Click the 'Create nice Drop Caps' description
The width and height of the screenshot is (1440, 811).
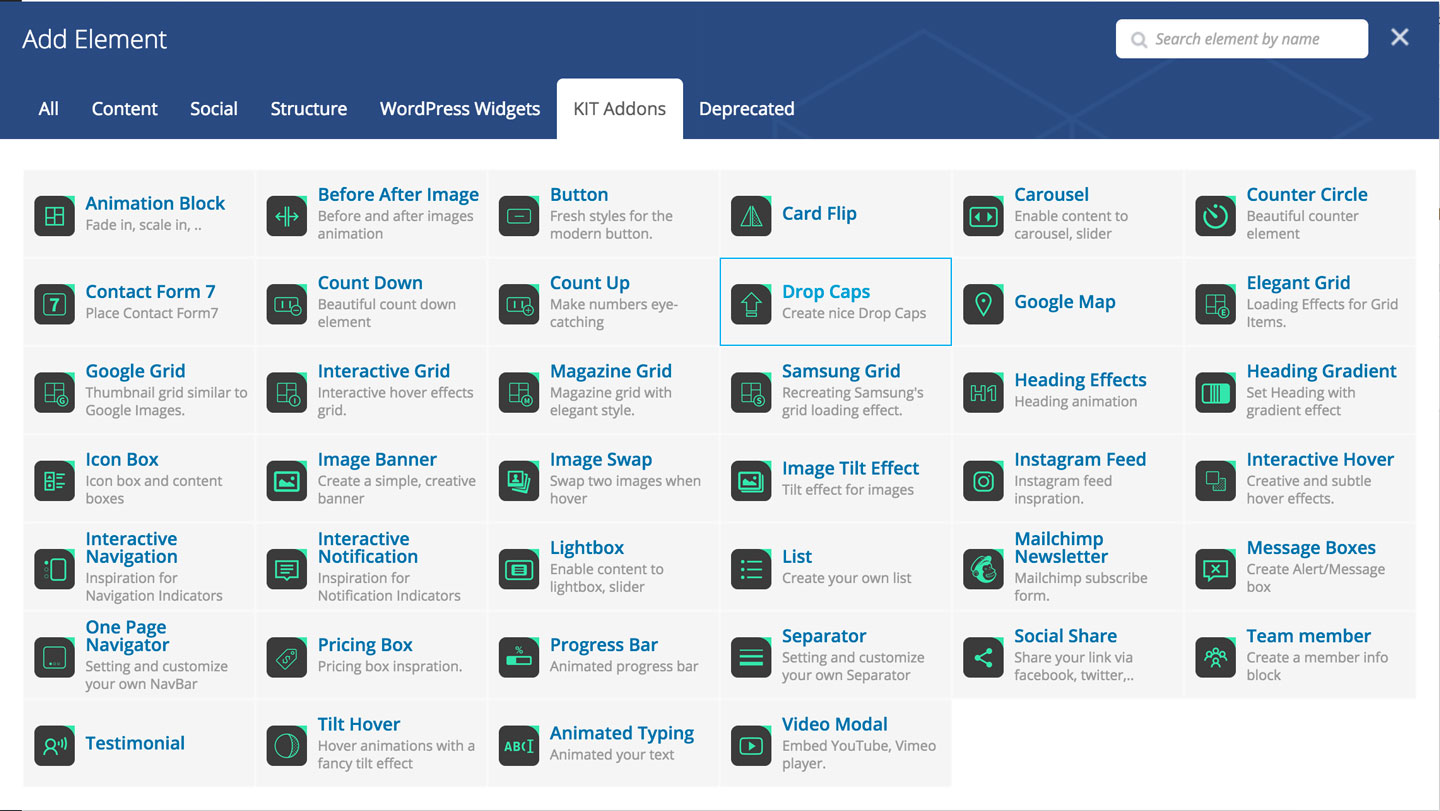click(854, 313)
